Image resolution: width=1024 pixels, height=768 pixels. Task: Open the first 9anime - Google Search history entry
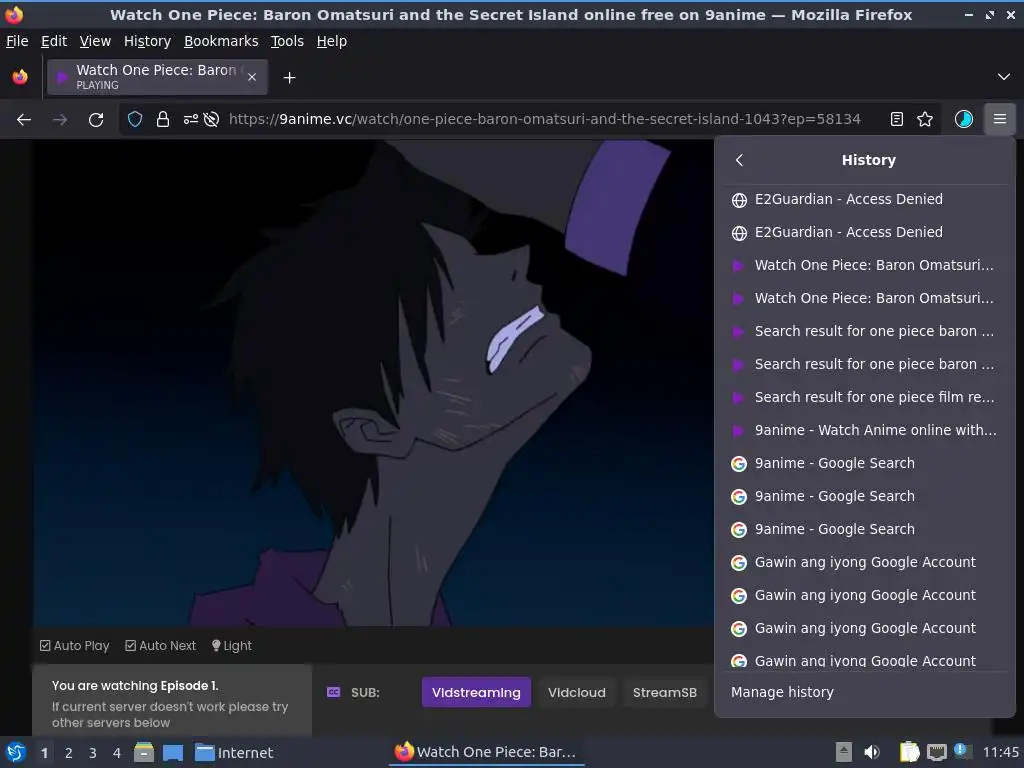[x=865, y=463]
